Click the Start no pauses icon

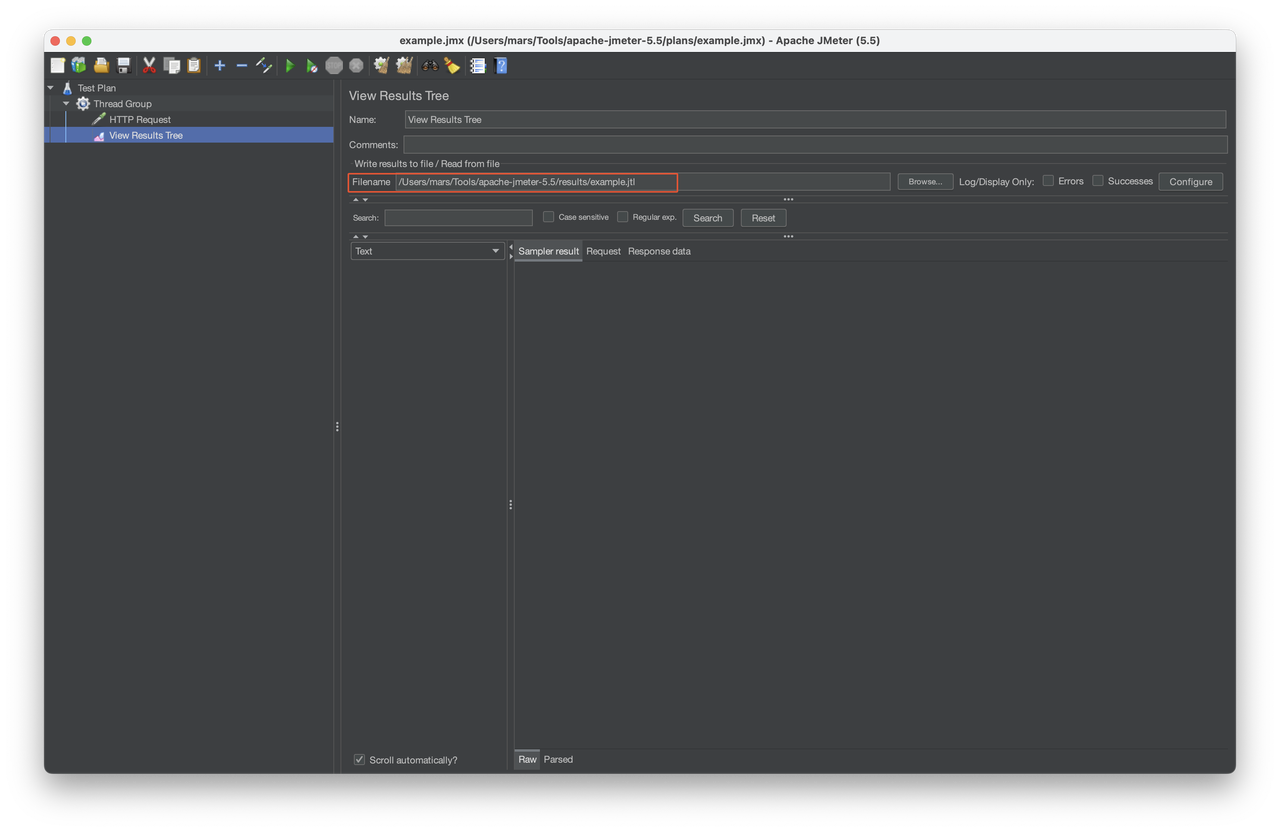pyautogui.click(x=312, y=66)
